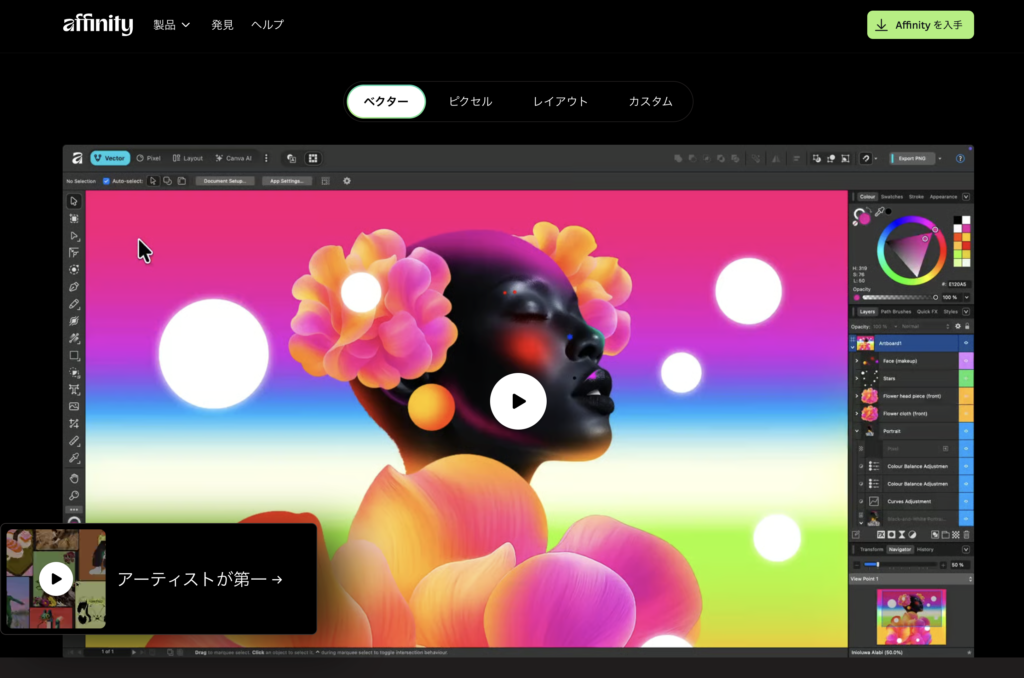Adjust the Opacity slider in the Colour panel
Screen dimensions: 1024x678
(x=899, y=297)
